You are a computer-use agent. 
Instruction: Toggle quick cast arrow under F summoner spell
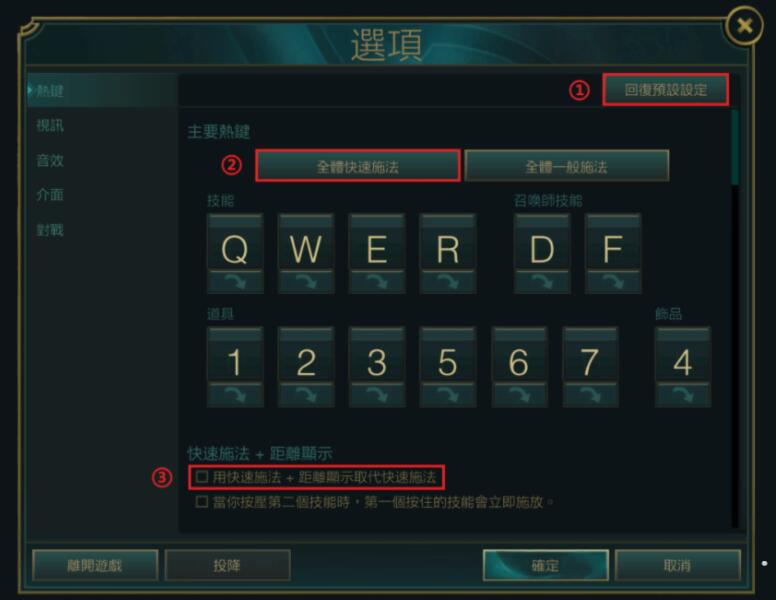613,282
